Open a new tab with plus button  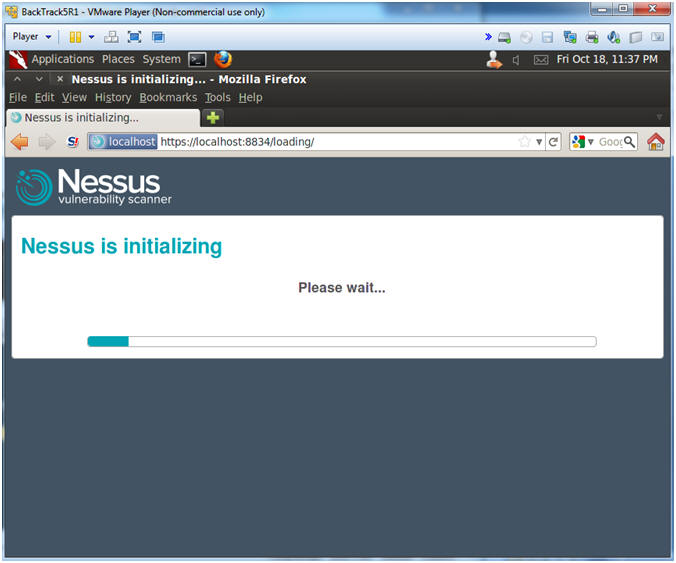tap(213, 117)
